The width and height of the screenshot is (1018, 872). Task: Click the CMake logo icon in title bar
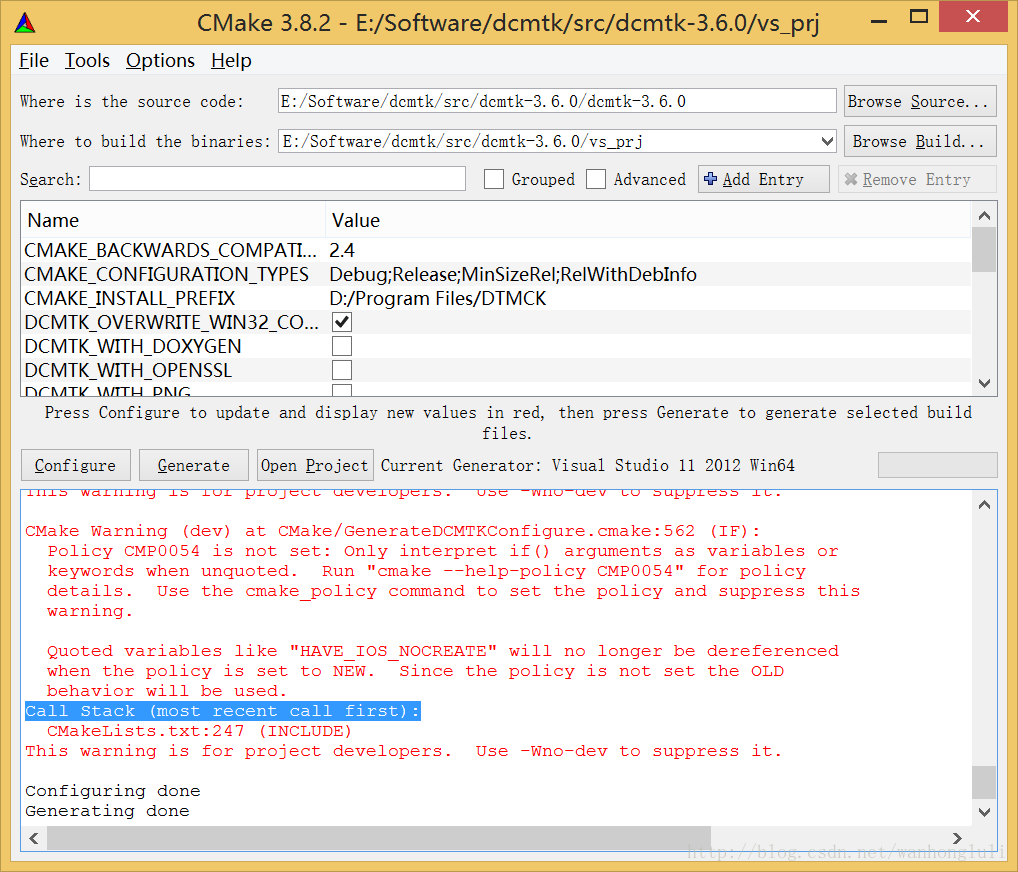[25, 23]
